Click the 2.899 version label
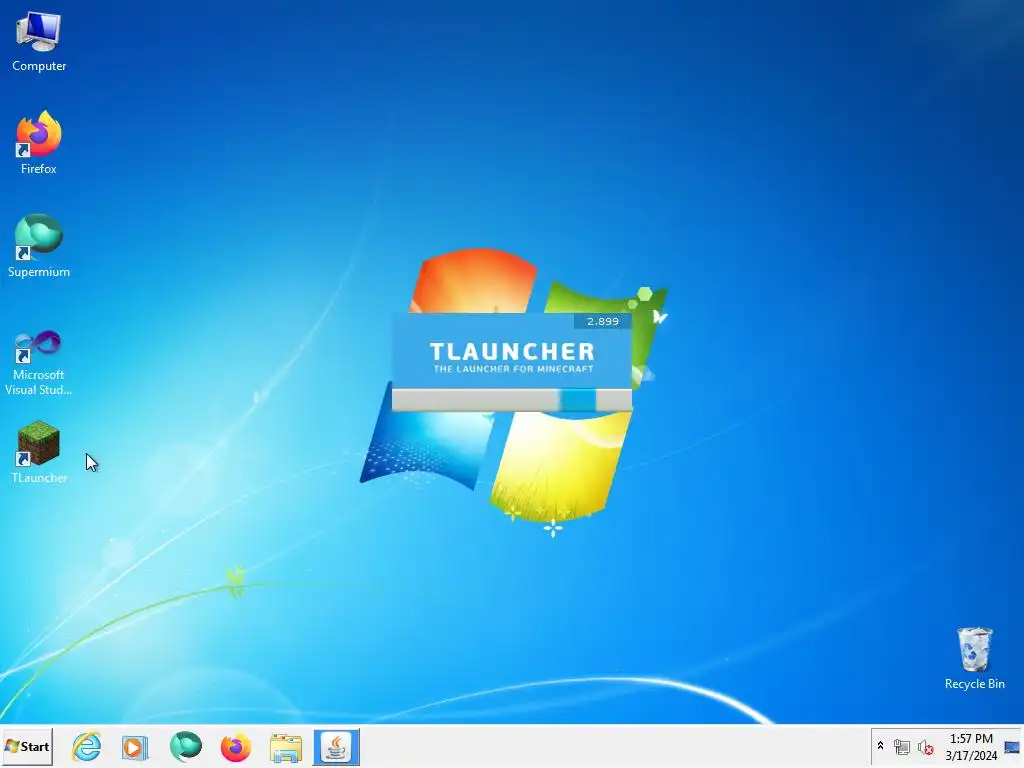Screen dimensions: 1024x768 [x=602, y=321]
